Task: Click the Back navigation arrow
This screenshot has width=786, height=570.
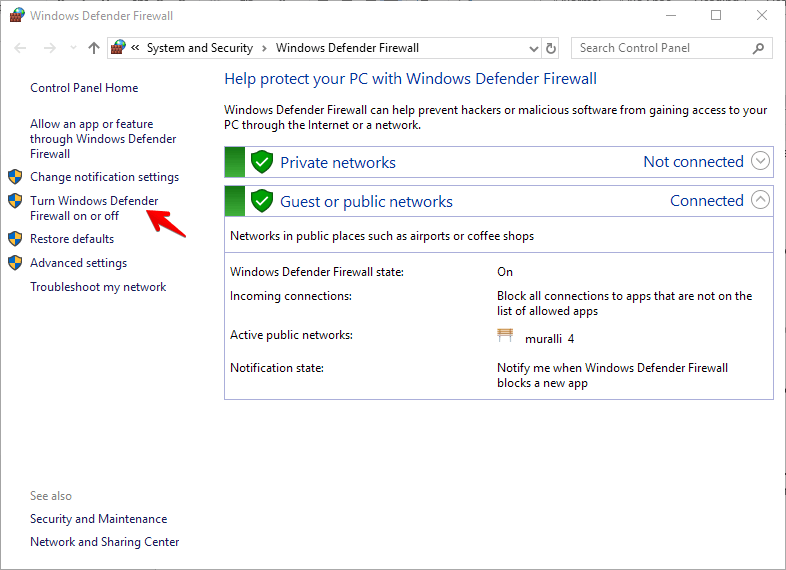Action: (20, 48)
